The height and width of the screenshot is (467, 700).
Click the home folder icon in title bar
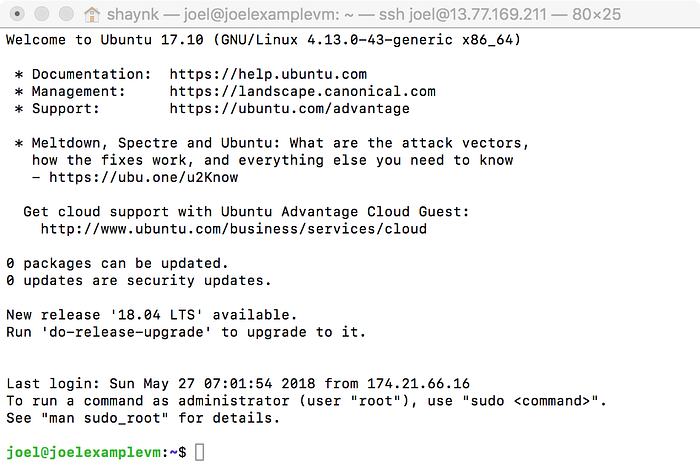click(x=92, y=14)
